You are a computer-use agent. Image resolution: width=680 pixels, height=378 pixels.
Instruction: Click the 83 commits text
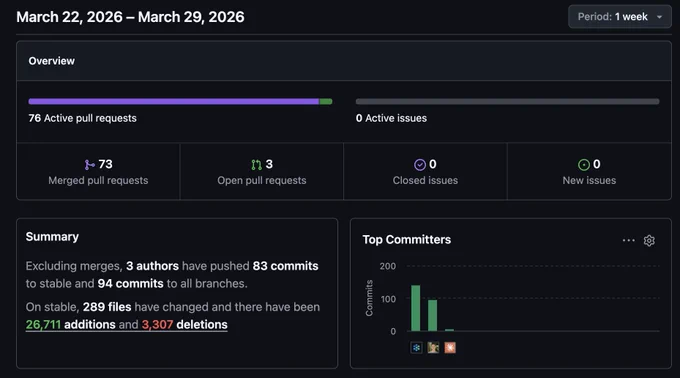coord(285,266)
